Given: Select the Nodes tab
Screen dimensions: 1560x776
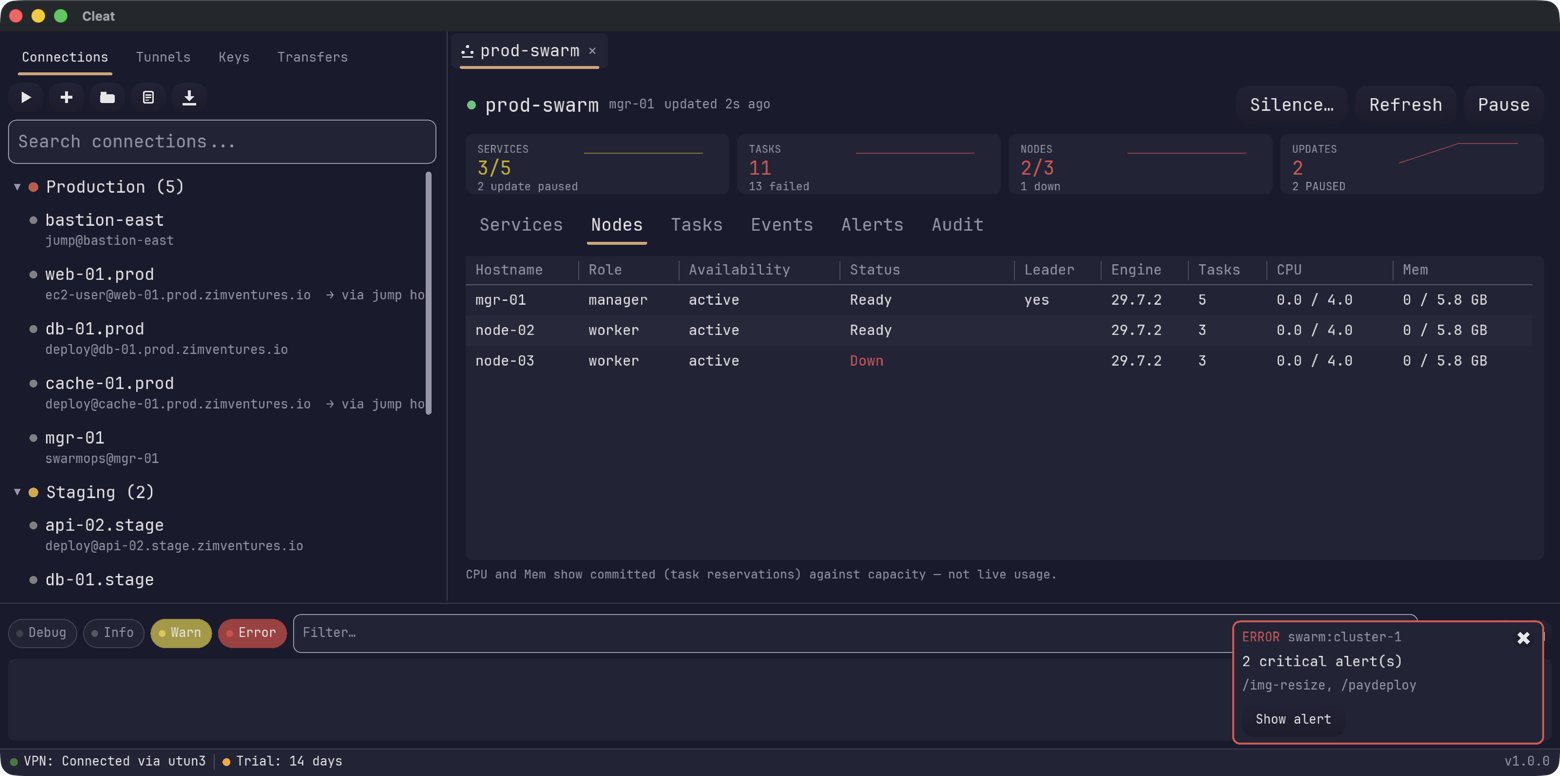Looking at the screenshot, I should 617,225.
